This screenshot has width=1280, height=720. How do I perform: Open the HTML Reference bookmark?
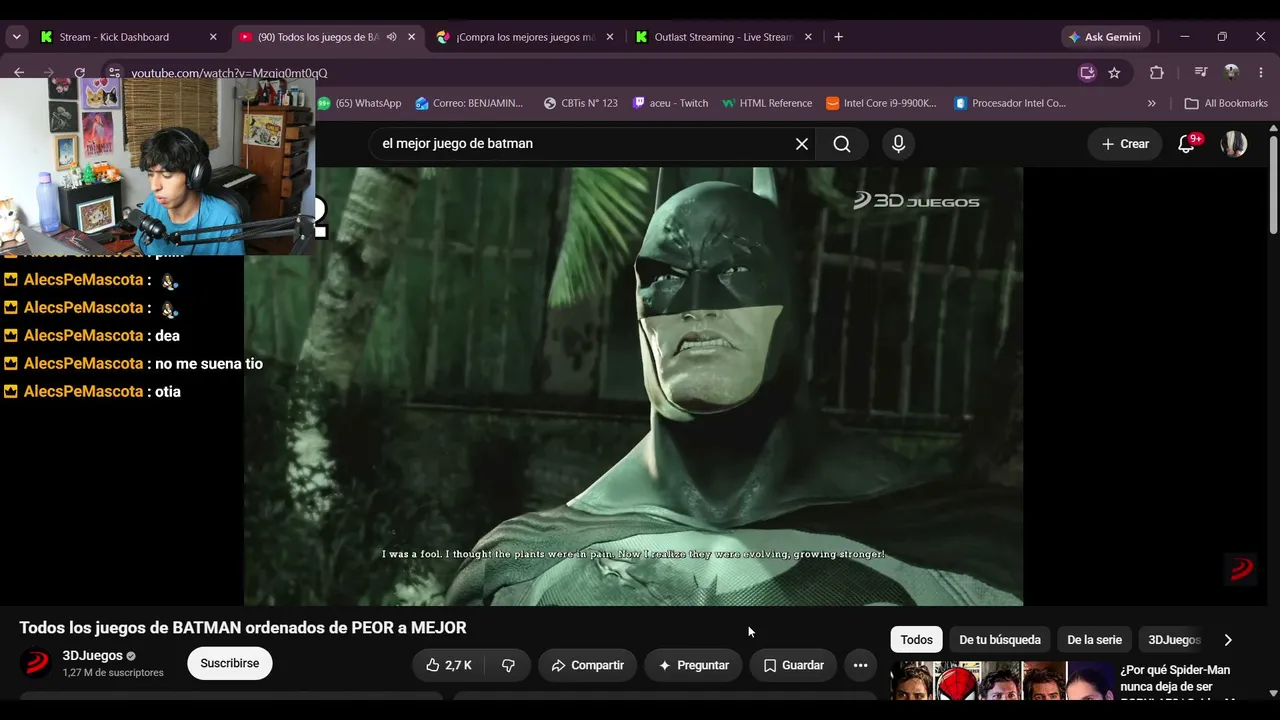(767, 103)
